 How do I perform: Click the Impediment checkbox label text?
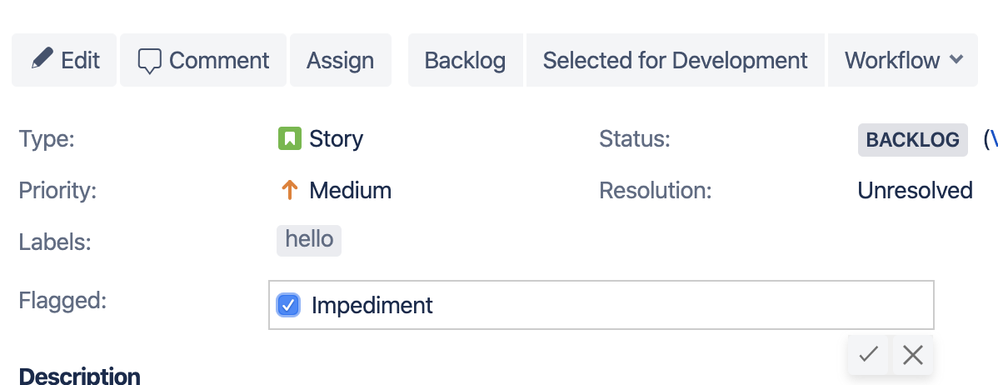tap(372, 305)
